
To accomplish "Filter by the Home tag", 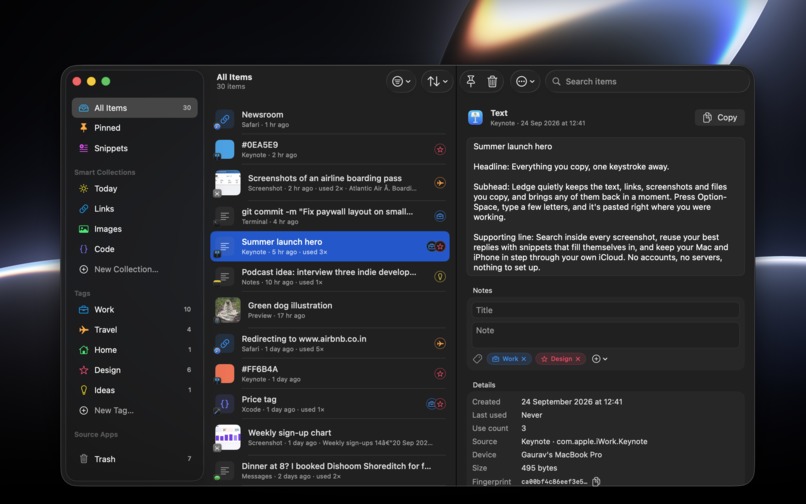I will (x=135, y=350).
